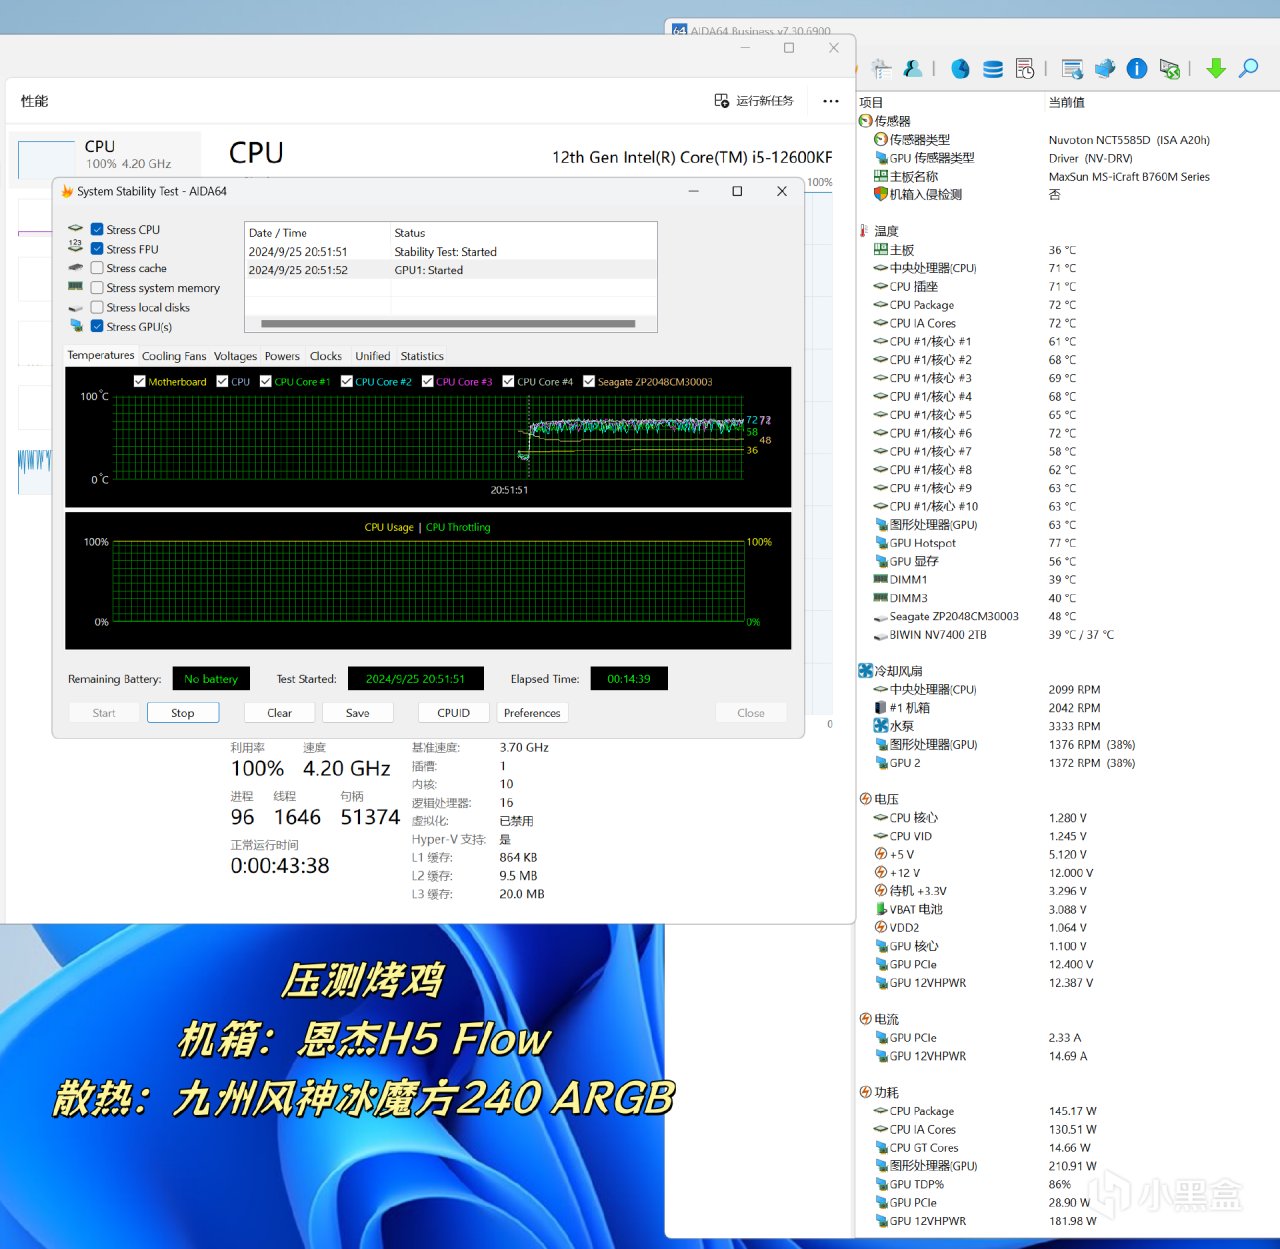Click the green download arrow in AIDA64
1280x1249 pixels.
[1216, 68]
